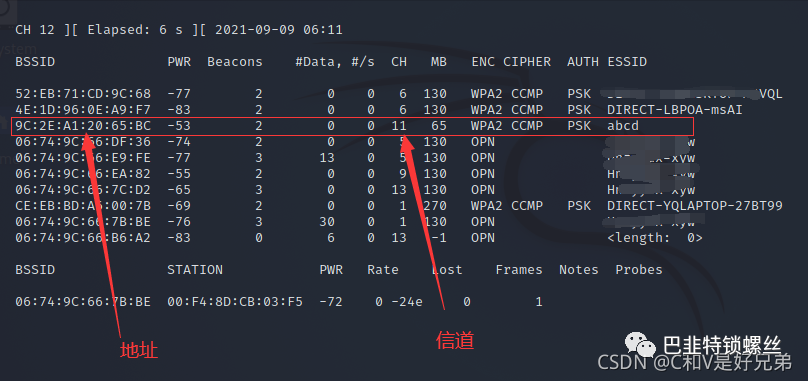Select the DIRECT-YQLAPTOP-27BT99 network name
This screenshot has width=808, height=381.
click(x=695, y=206)
